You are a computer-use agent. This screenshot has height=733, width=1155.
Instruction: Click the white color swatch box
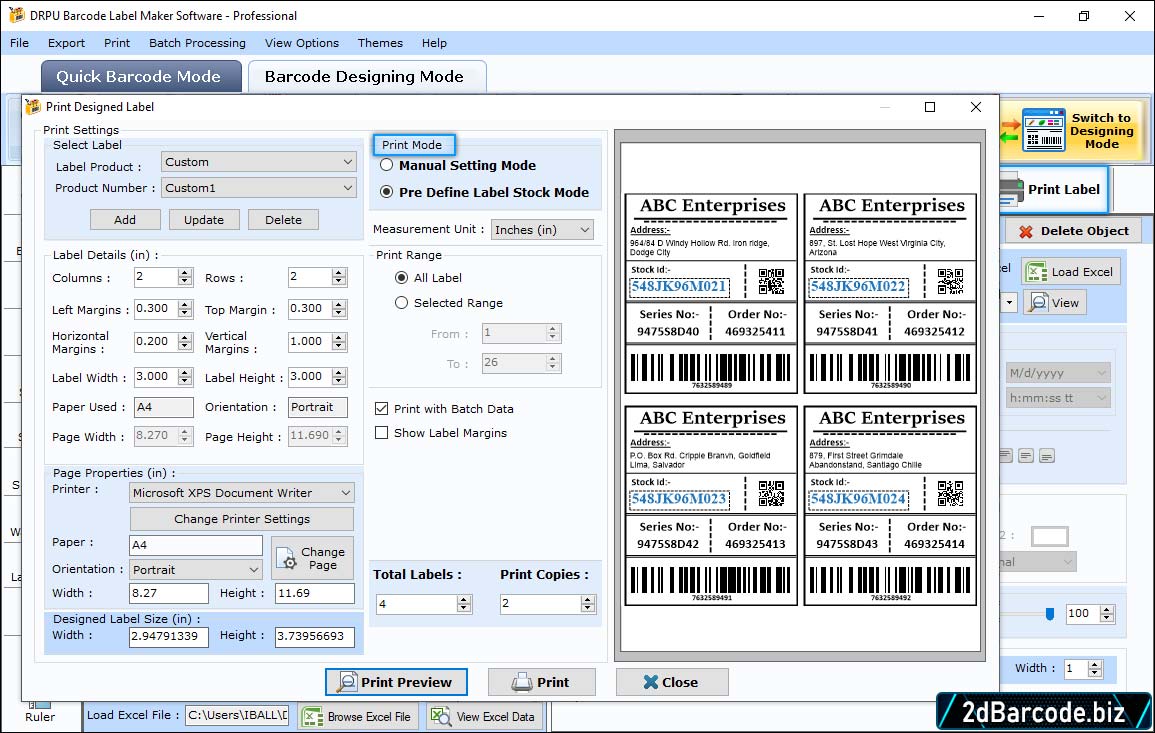point(1050,536)
